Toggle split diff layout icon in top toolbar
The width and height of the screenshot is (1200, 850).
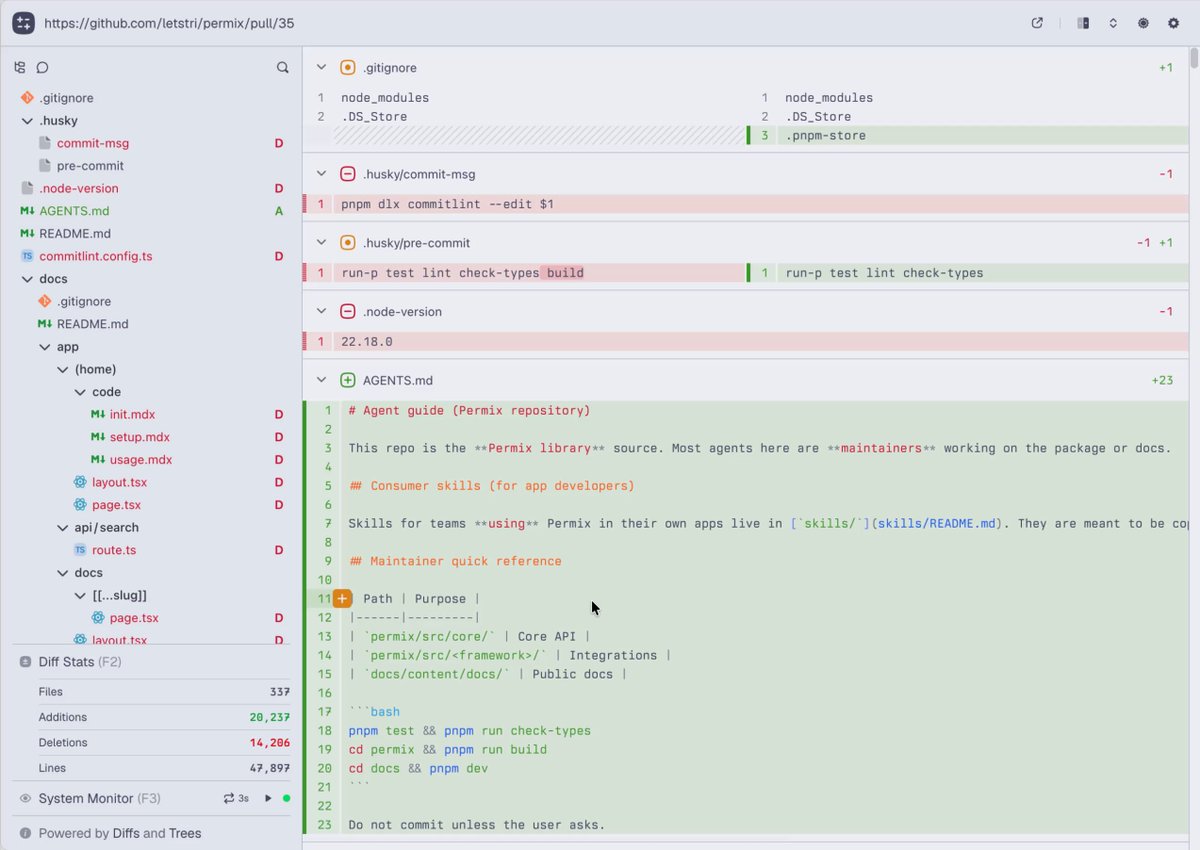[x=1083, y=23]
